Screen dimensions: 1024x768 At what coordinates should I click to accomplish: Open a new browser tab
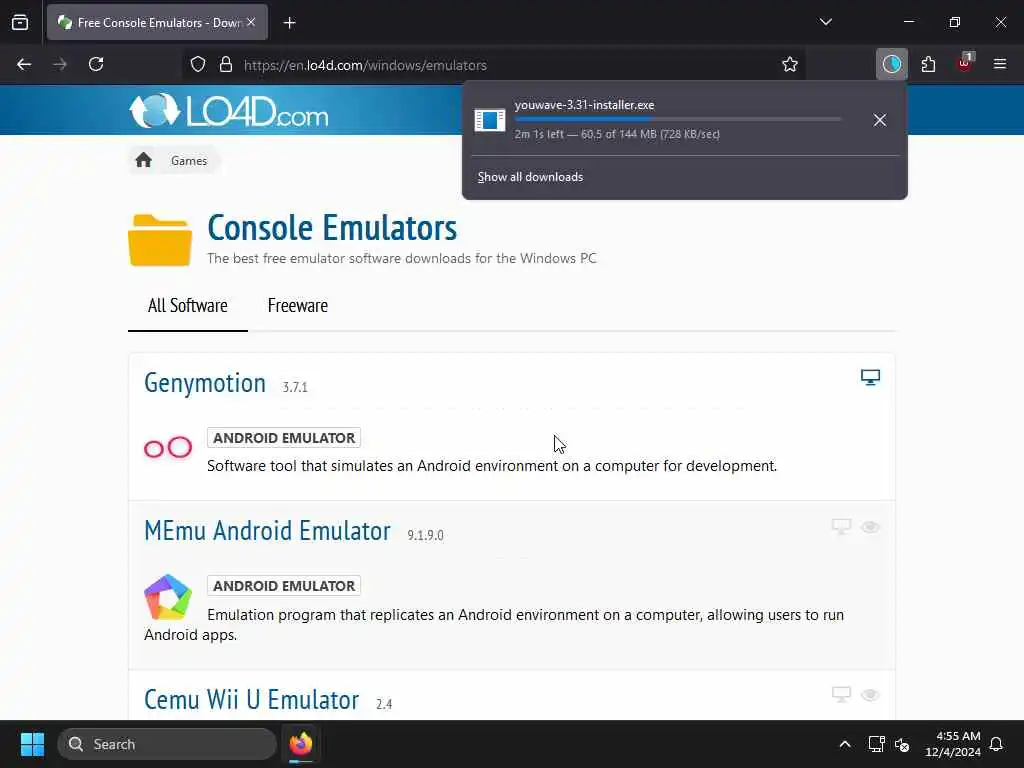(290, 23)
